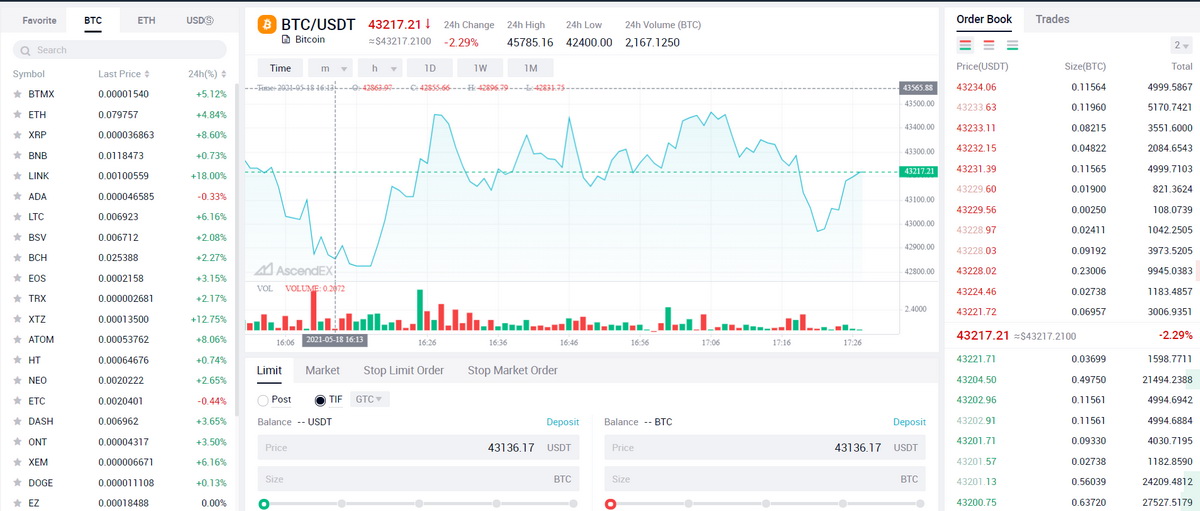Show both bids and asks in order book
Viewport: 1200px width, 511px height.
coord(965,45)
